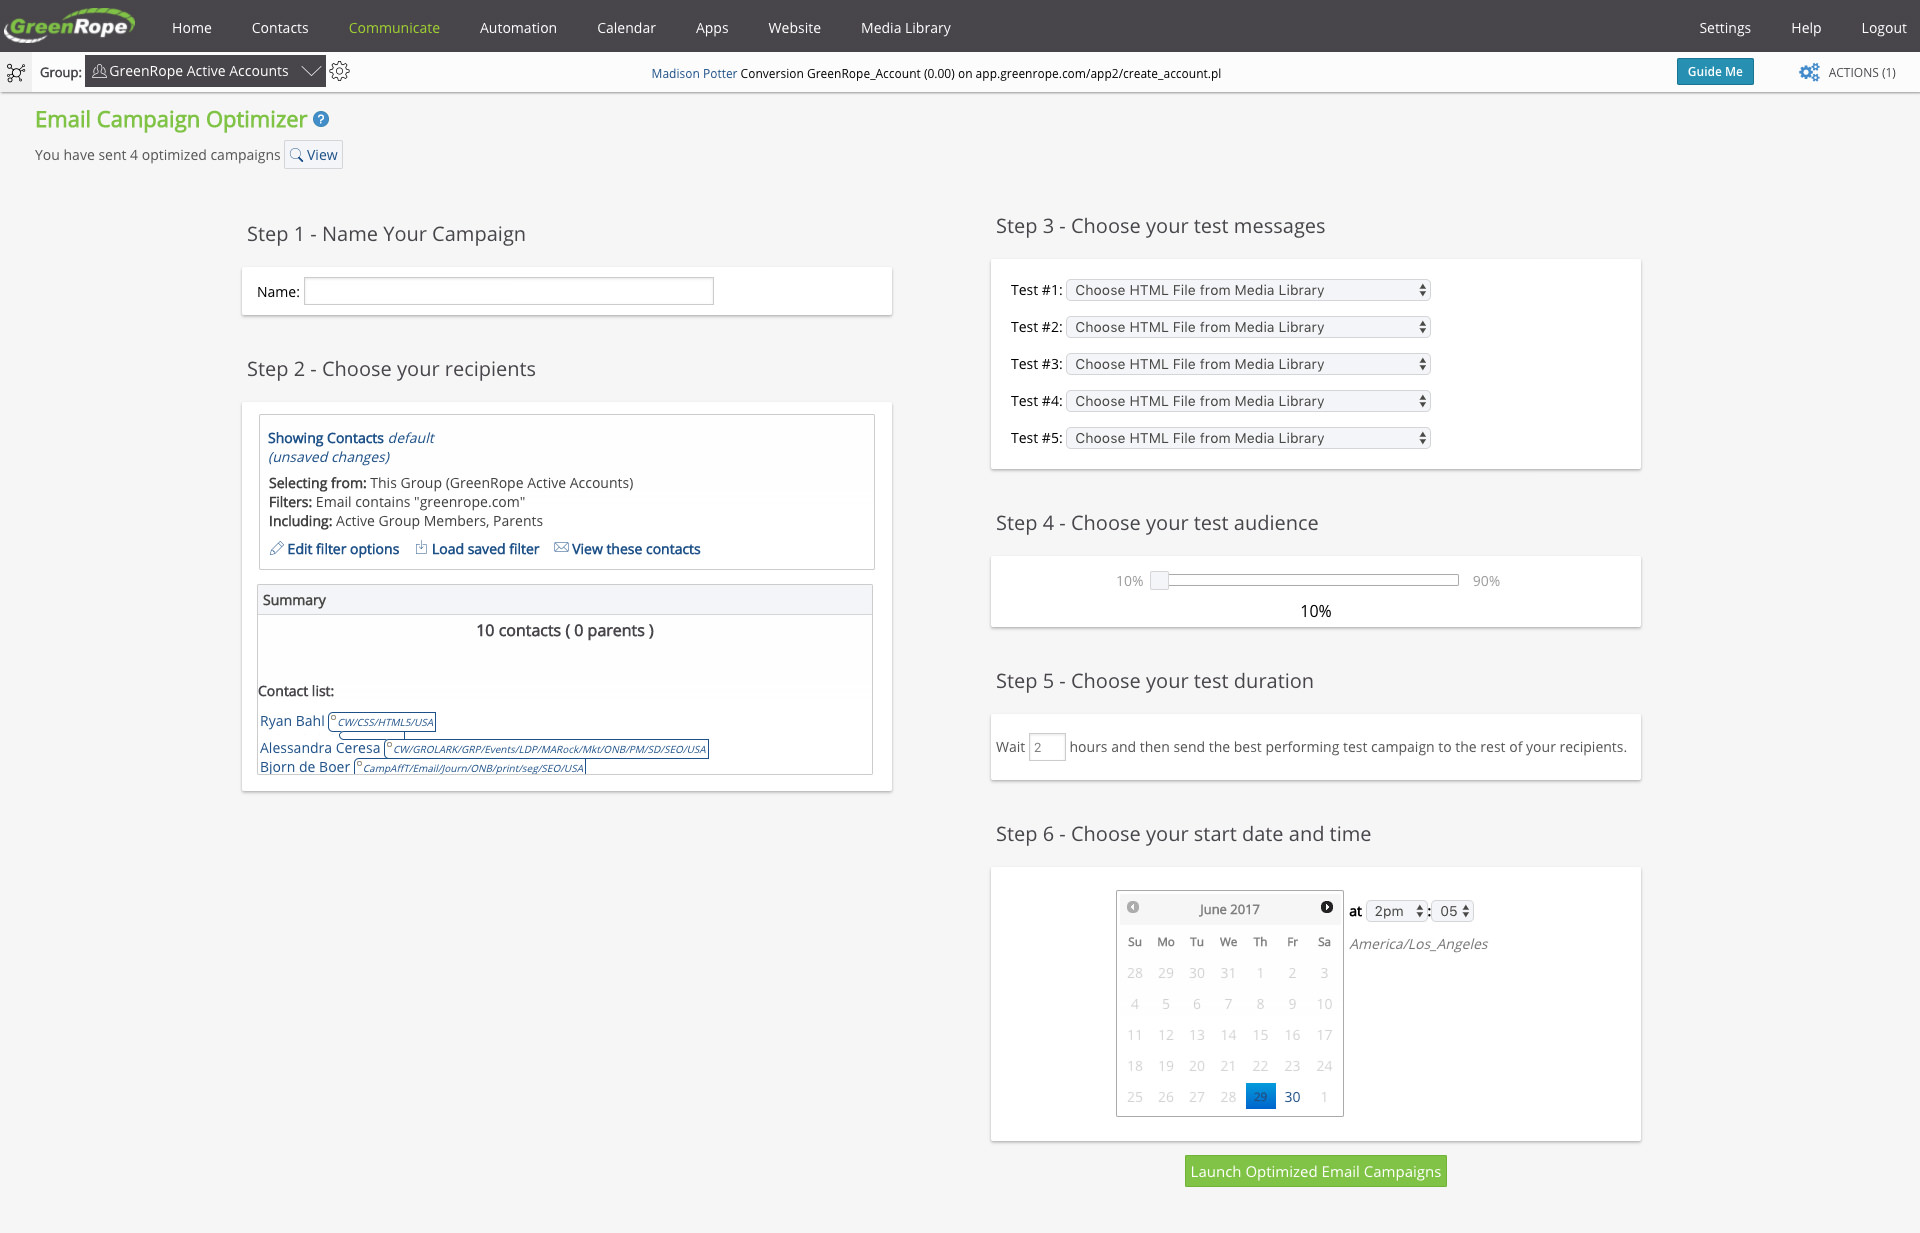Image resolution: width=1920 pixels, height=1233 pixels.
Task: Open the 2pm hour dropdown
Action: pyautogui.click(x=1397, y=911)
